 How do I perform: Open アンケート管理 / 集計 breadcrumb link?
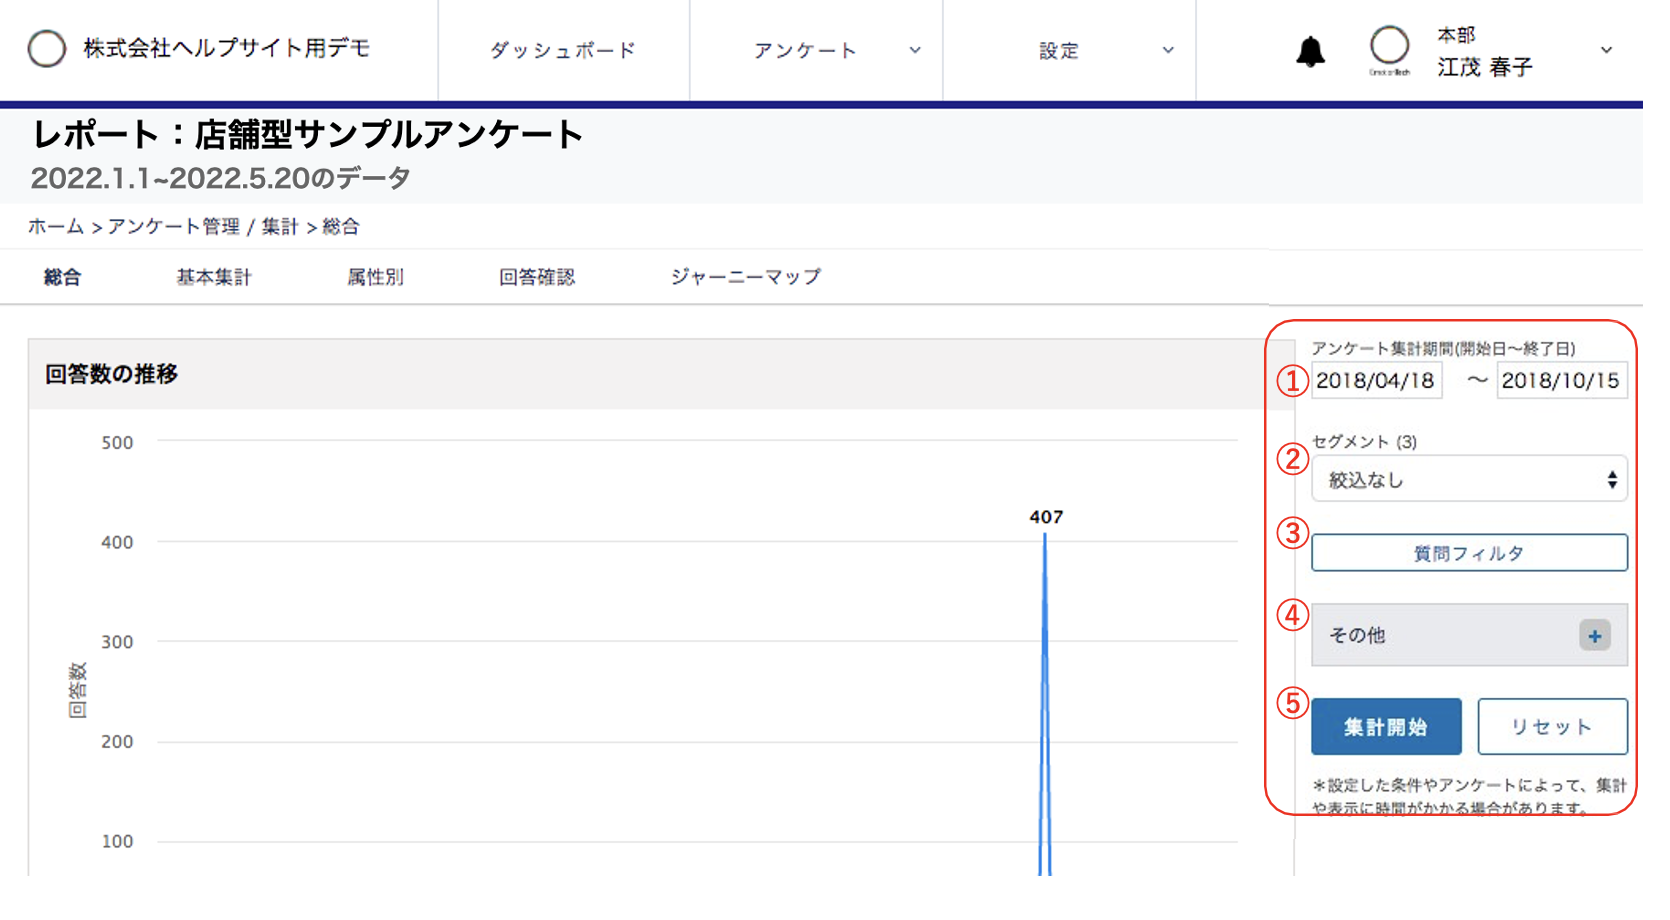tap(204, 227)
